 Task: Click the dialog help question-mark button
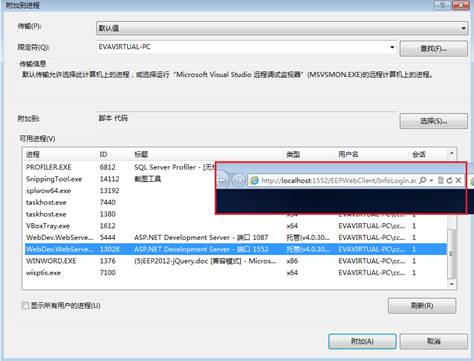tap(443, 5)
